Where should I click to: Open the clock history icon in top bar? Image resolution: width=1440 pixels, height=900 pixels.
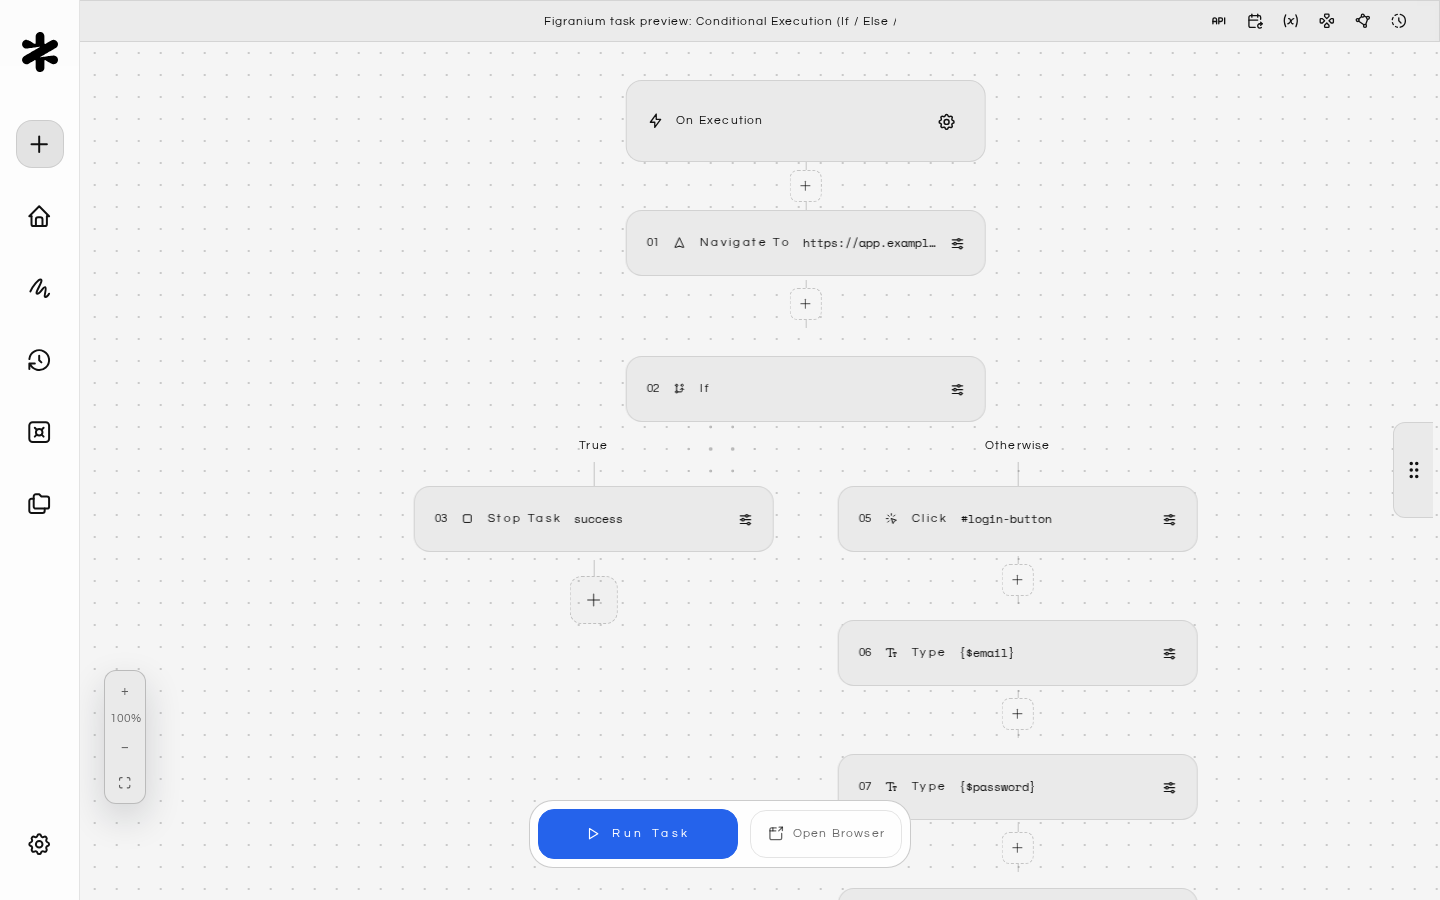click(1399, 21)
